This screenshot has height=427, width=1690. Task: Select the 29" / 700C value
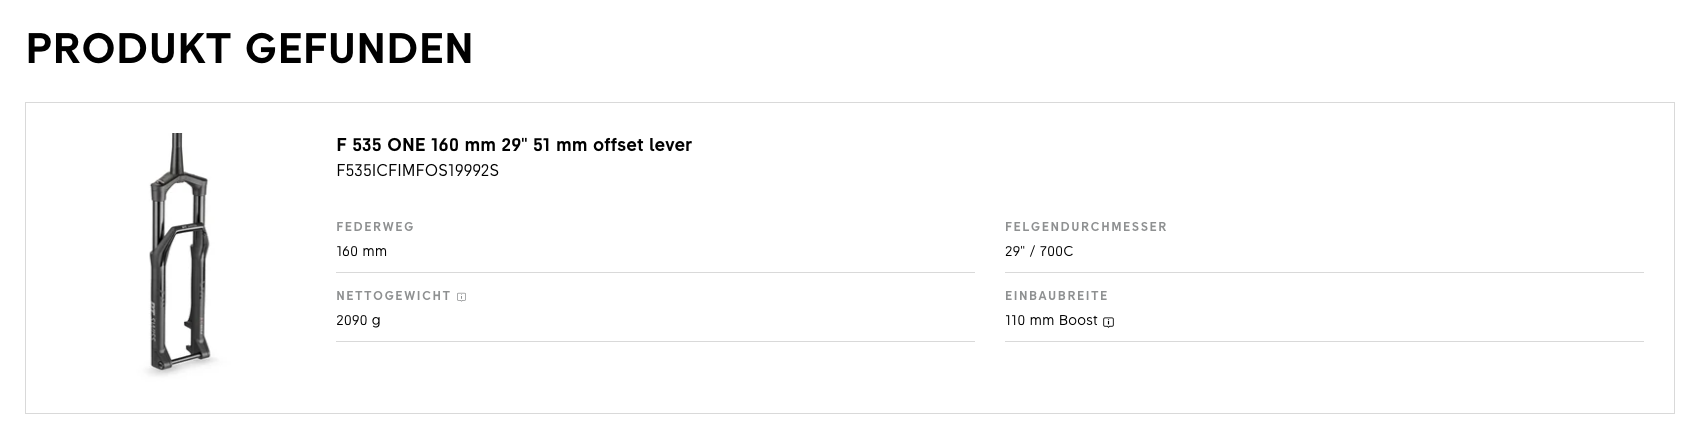[1039, 252]
